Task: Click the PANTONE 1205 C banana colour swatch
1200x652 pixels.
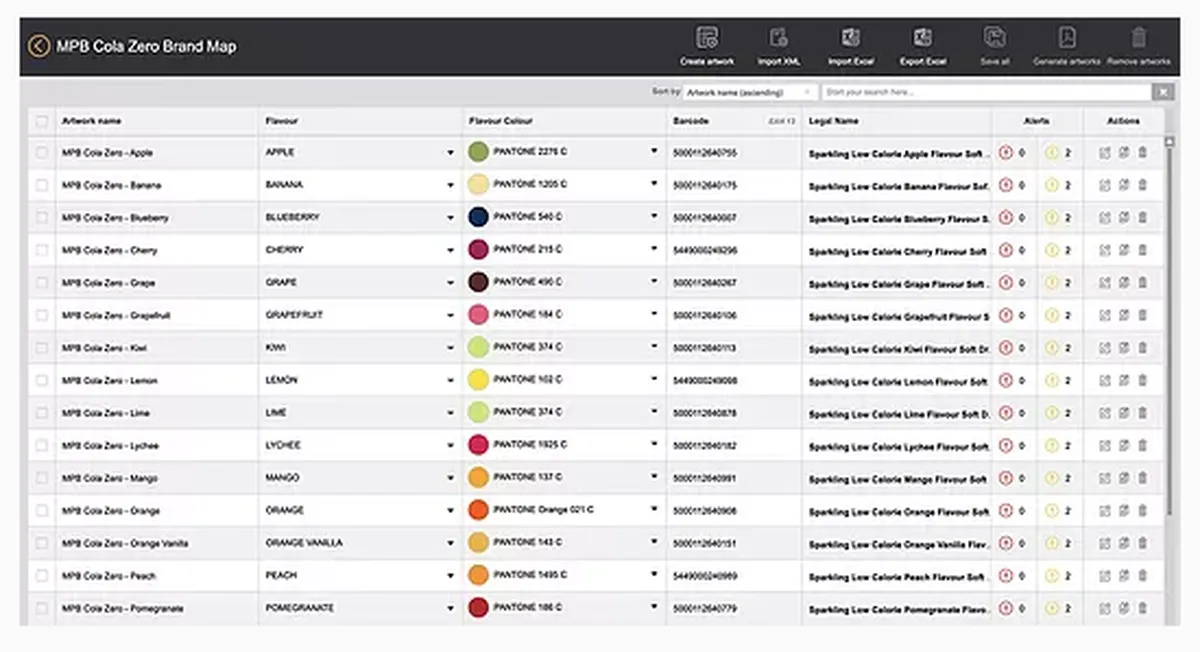Action: [479, 185]
